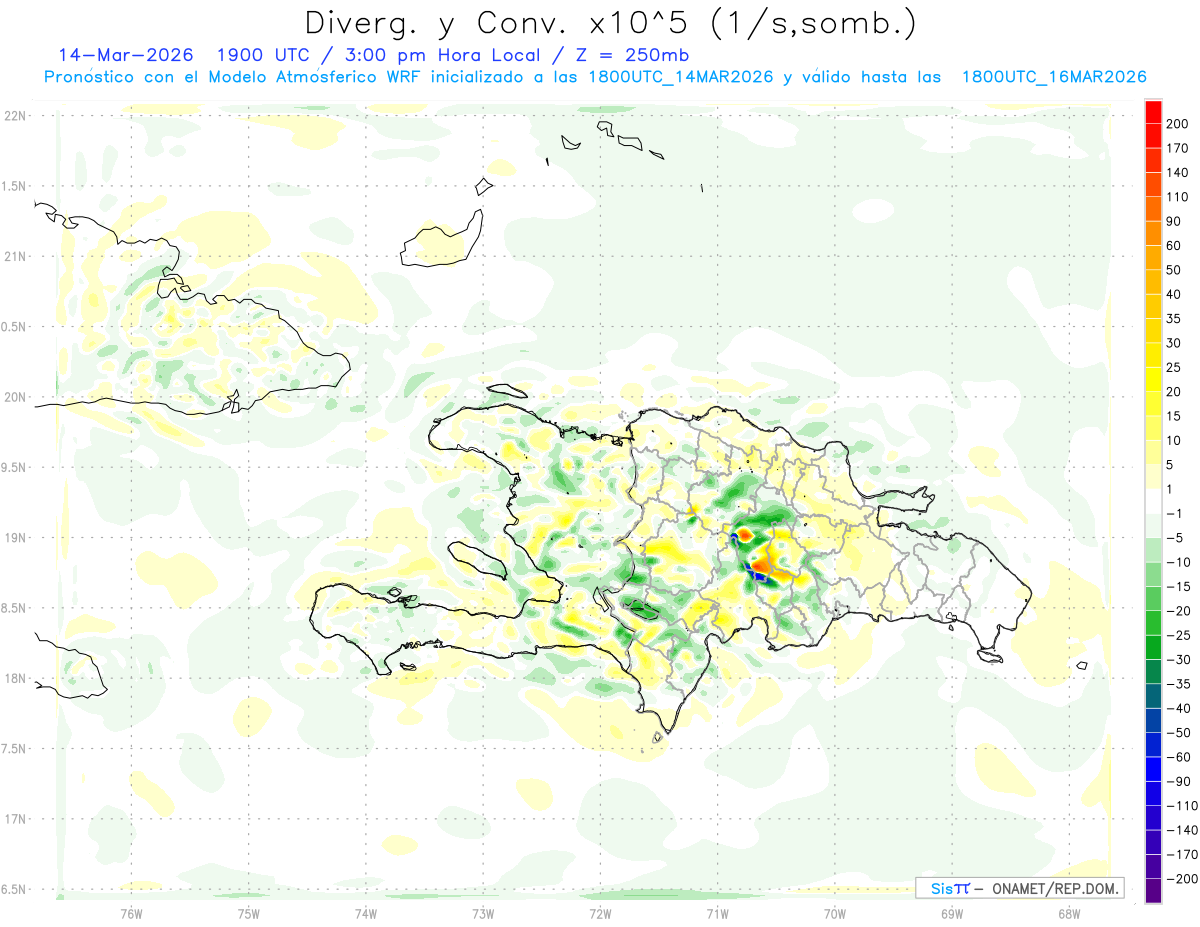Click the 71W longitude axis label
This screenshot has height=927, width=1200.
click(717, 912)
